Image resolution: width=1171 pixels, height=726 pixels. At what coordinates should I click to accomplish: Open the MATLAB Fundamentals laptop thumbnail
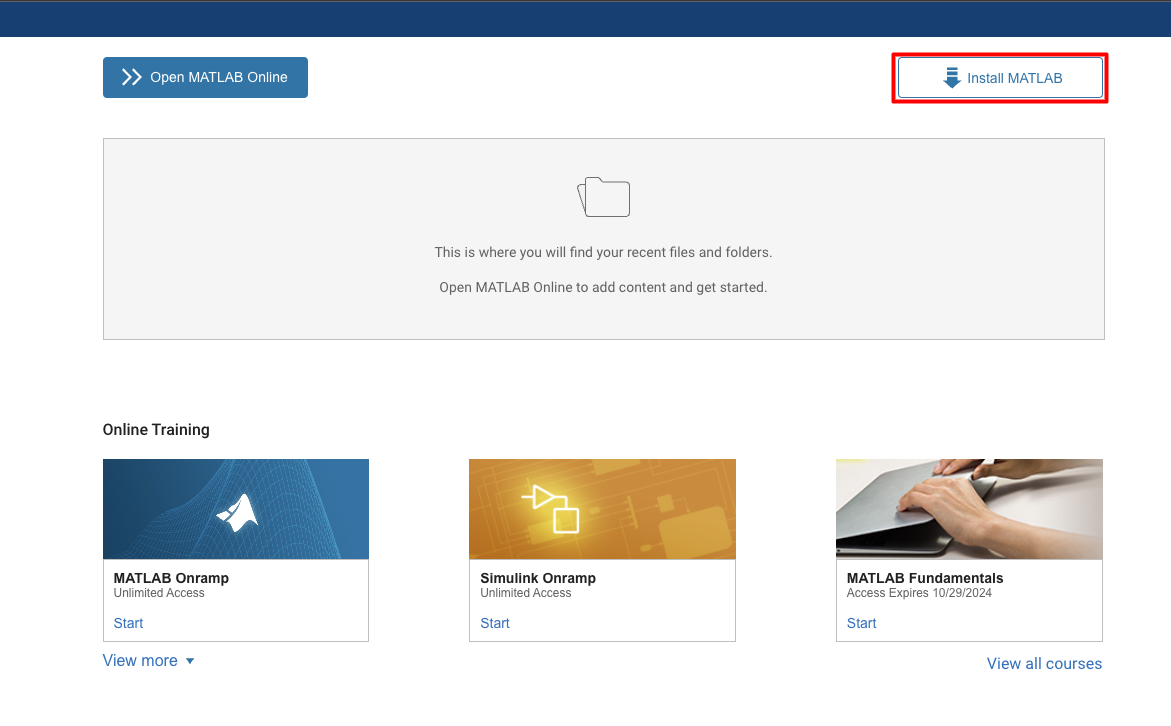coord(969,509)
